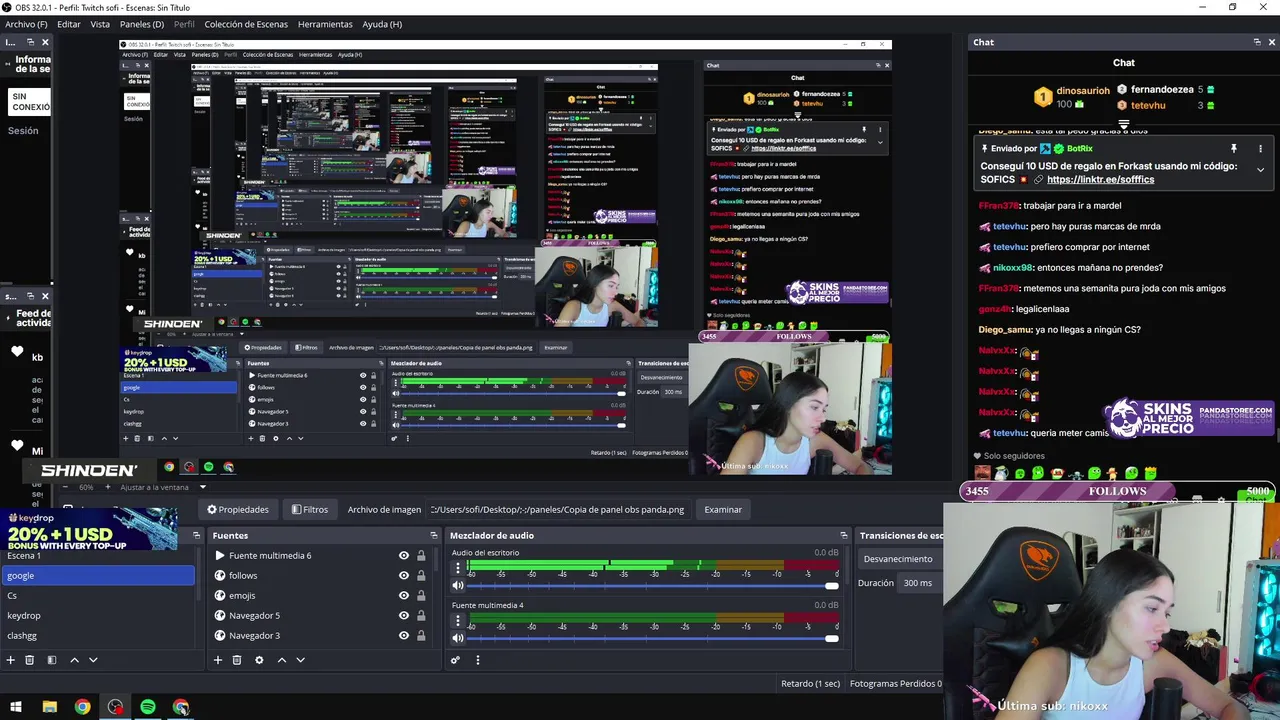Click the image file path field
Screen dimensions: 1280x720
[558, 509]
